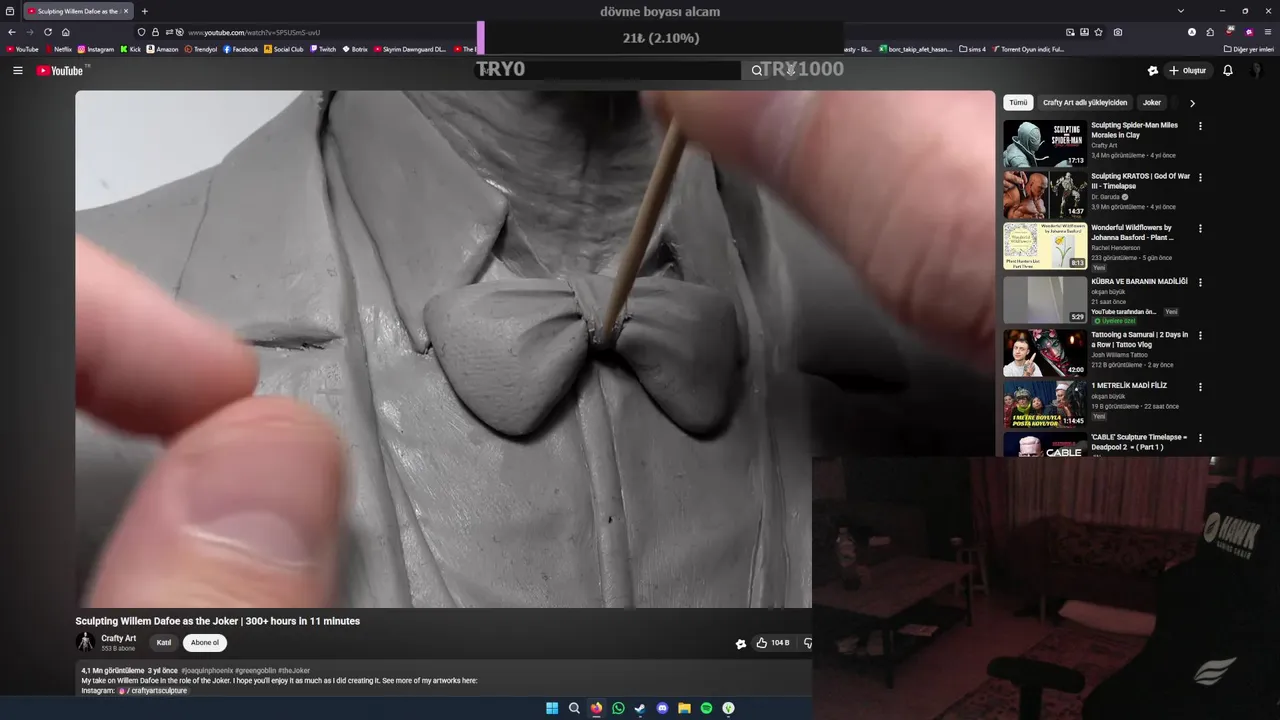Screen dimensions: 1280x720
Task: Open the YouTube bookmark
Action: [22, 49]
